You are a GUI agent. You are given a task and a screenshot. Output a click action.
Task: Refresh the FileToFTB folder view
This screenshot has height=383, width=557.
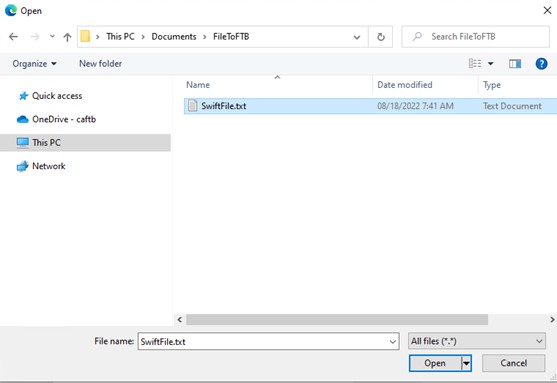click(381, 37)
